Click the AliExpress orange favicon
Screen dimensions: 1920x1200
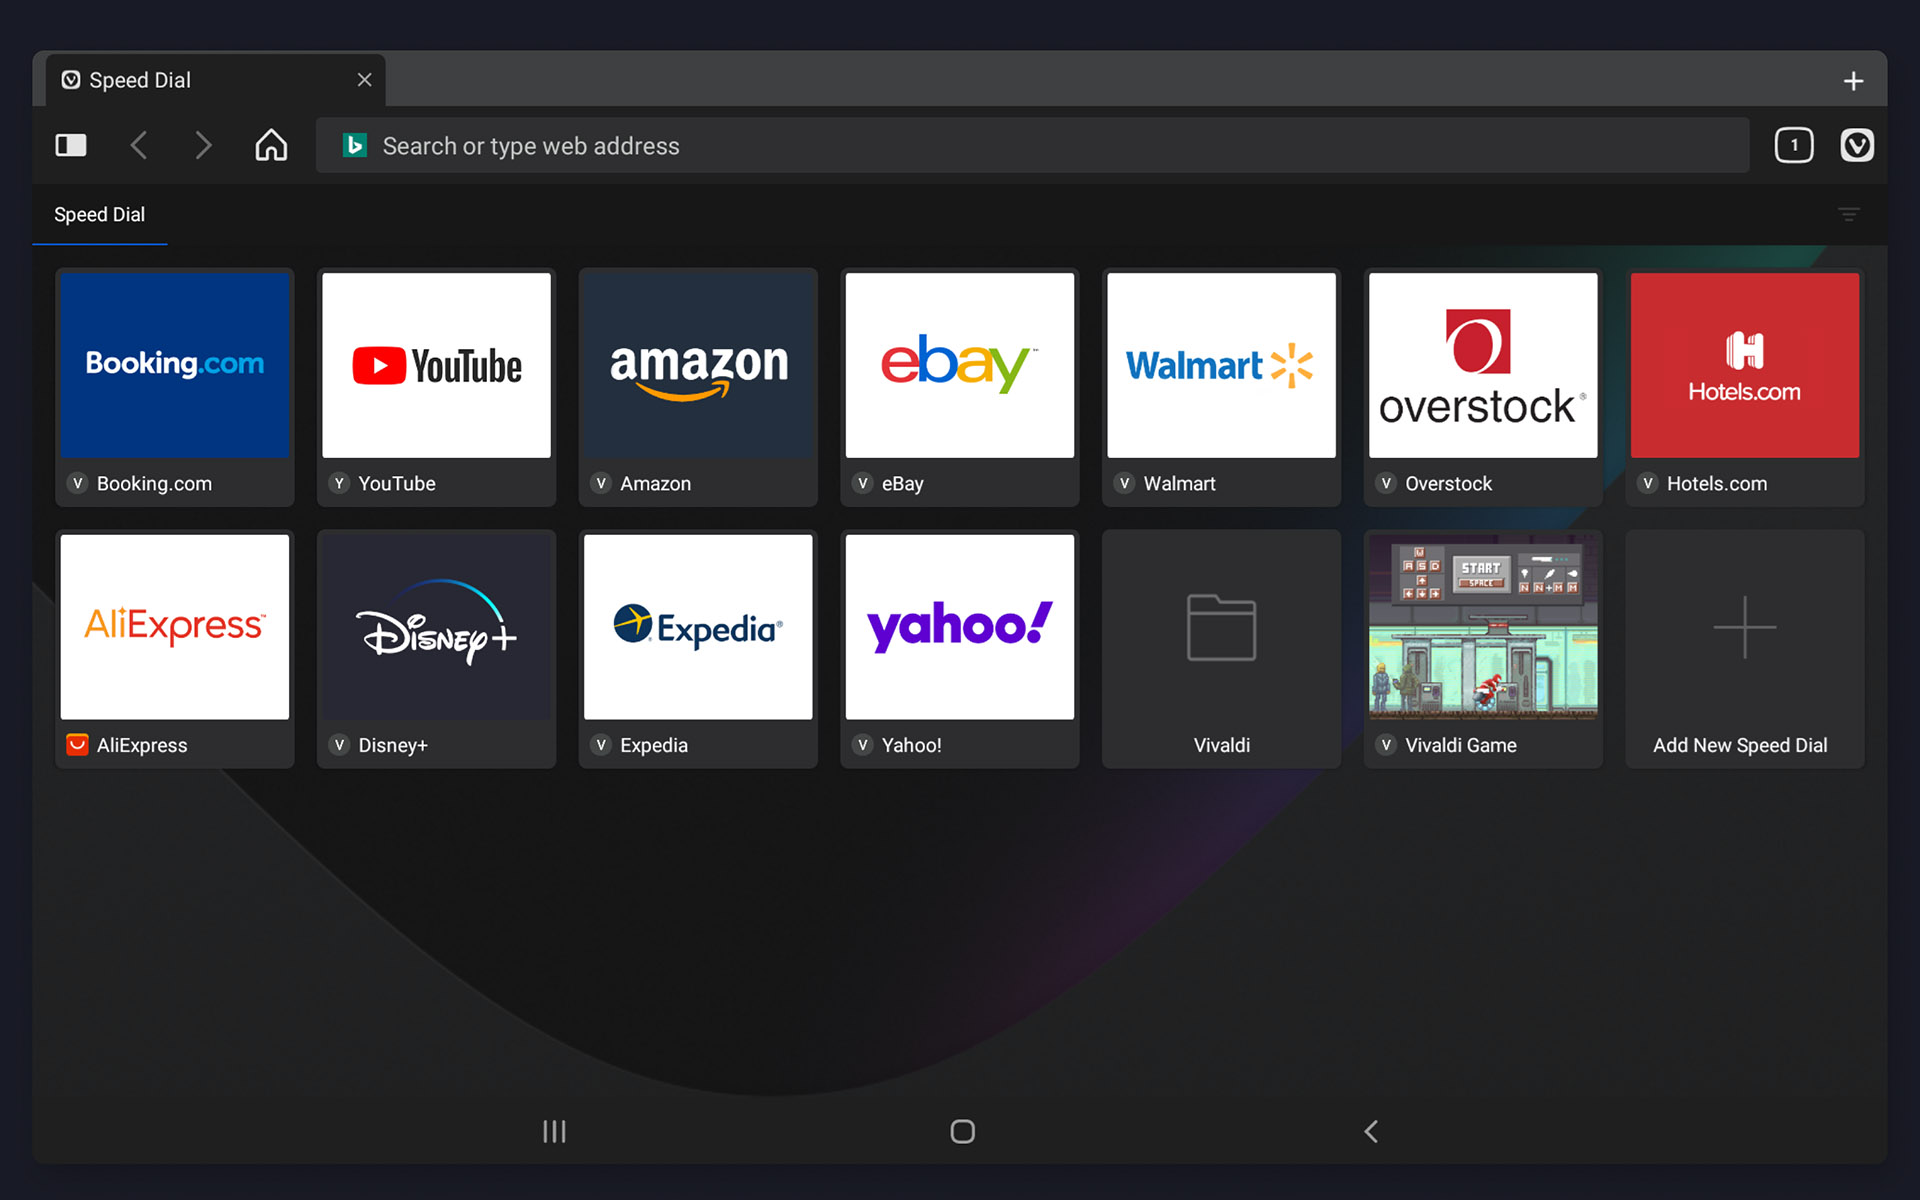click(x=77, y=745)
